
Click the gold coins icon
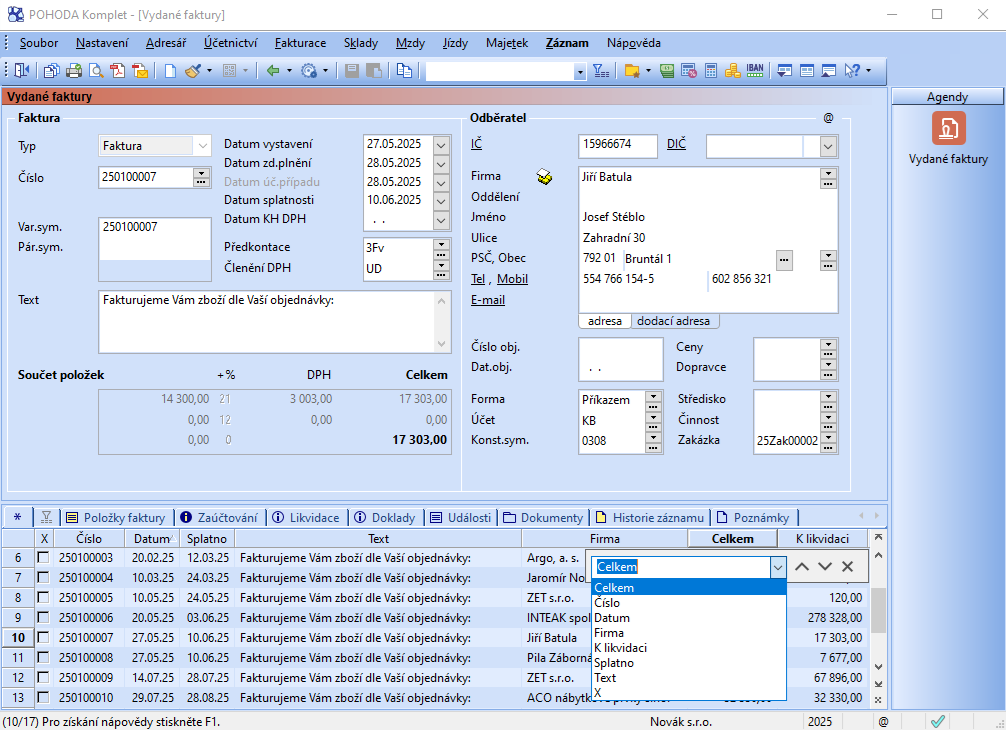coord(733,71)
